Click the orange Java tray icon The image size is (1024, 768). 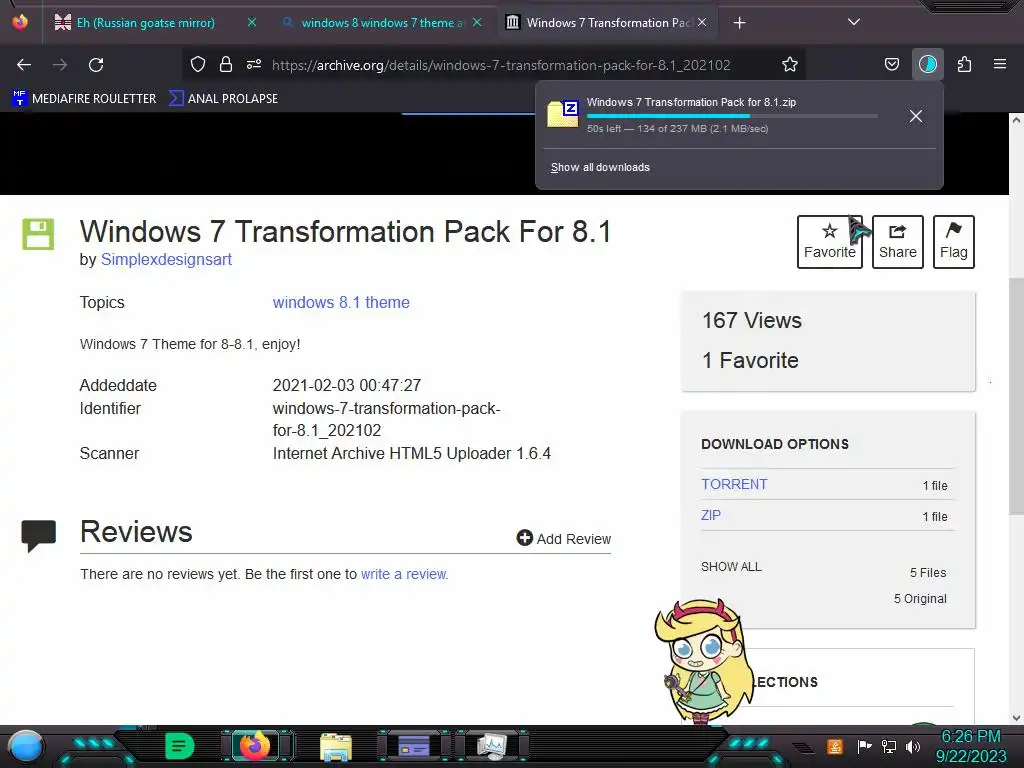[835, 746]
